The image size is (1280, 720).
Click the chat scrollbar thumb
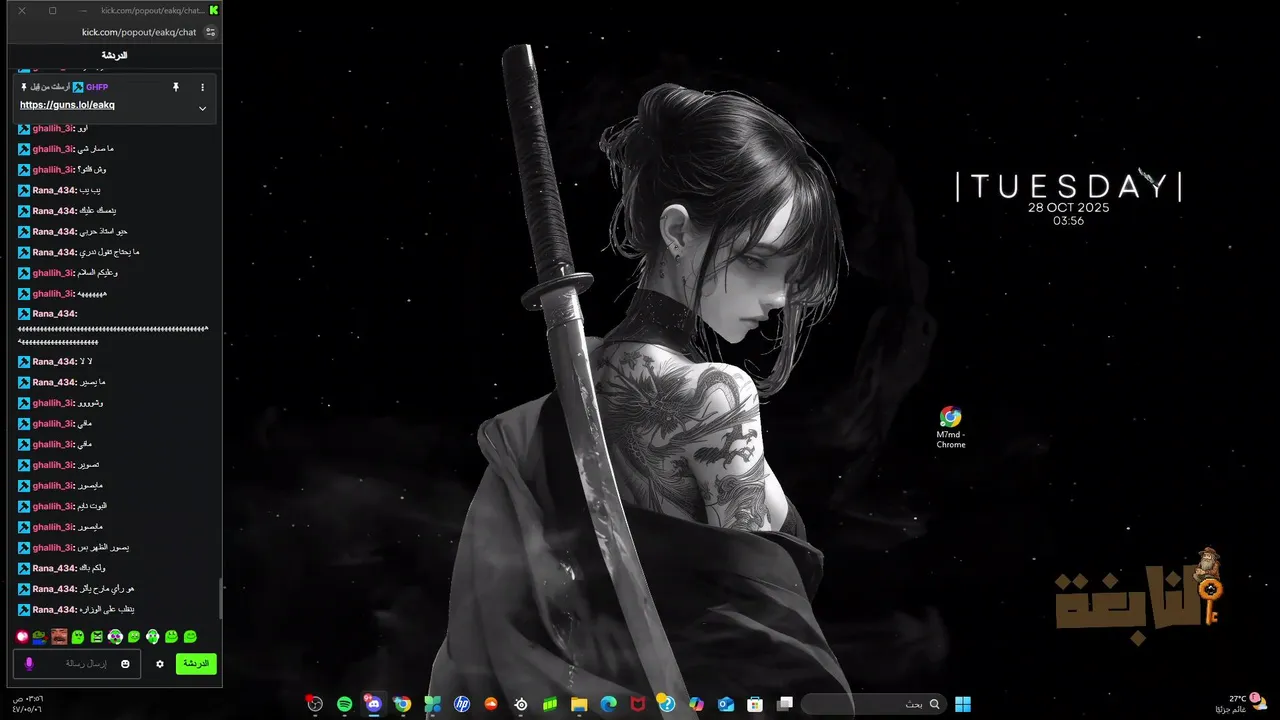point(220,598)
